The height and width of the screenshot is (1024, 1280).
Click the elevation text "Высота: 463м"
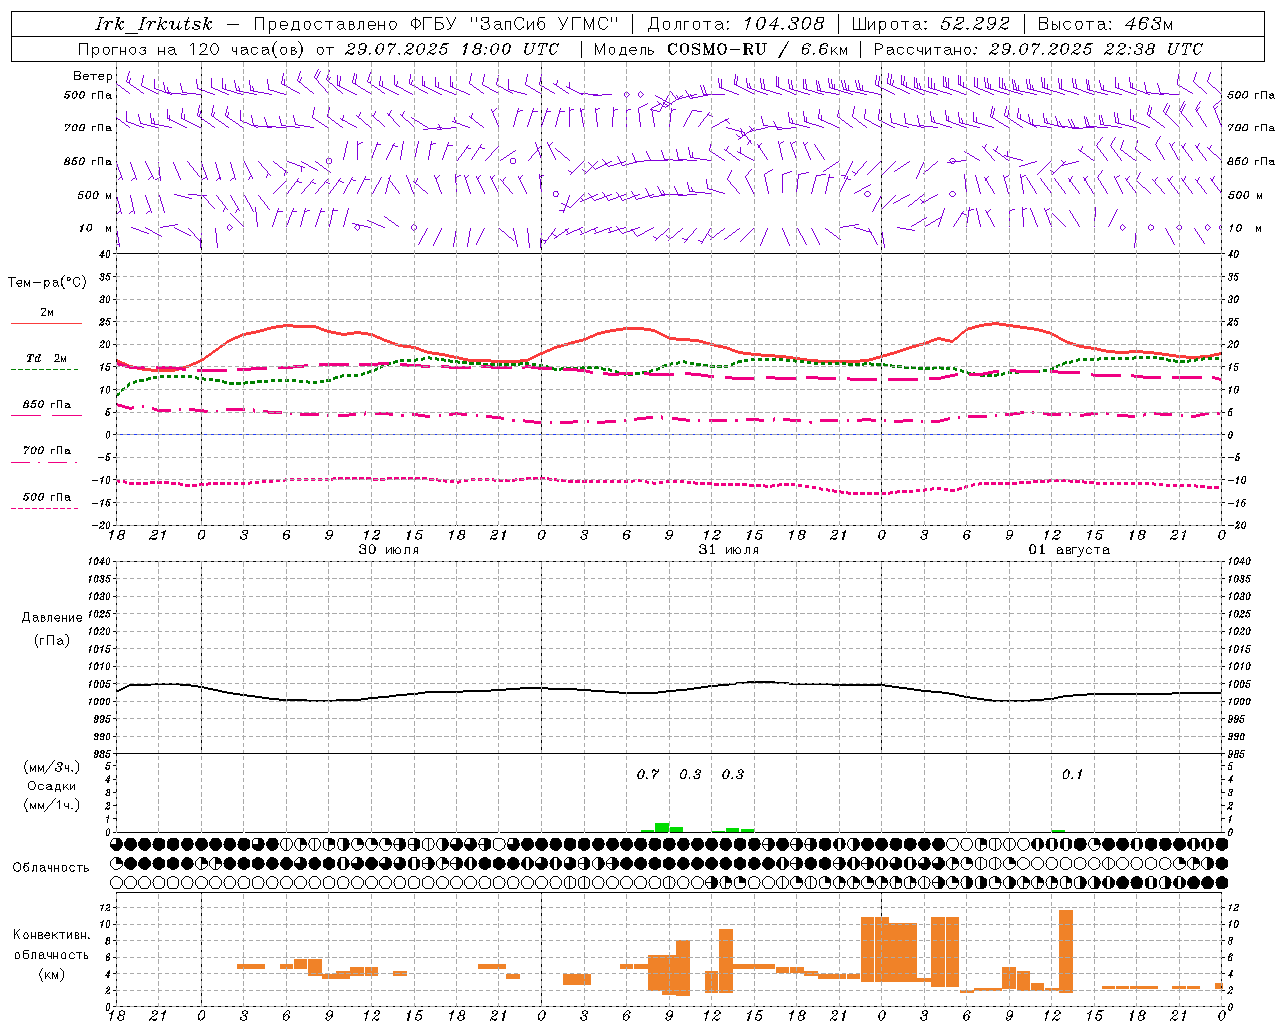click(1105, 24)
